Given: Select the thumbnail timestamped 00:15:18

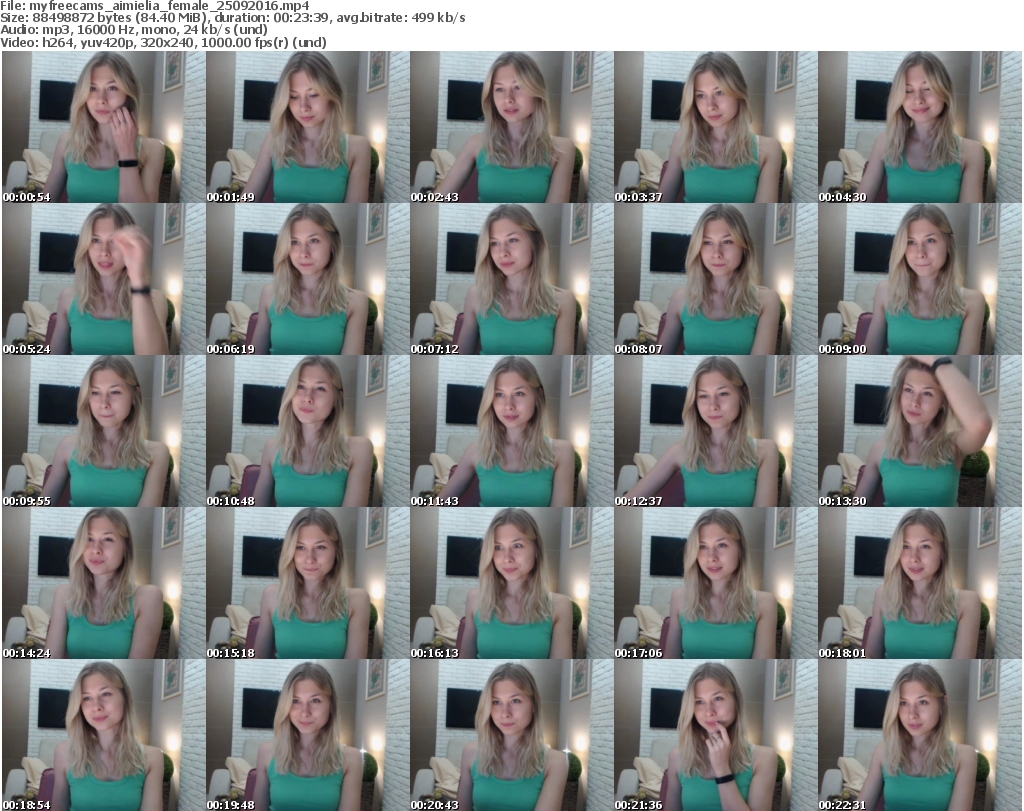Looking at the screenshot, I should pos(308,583).
